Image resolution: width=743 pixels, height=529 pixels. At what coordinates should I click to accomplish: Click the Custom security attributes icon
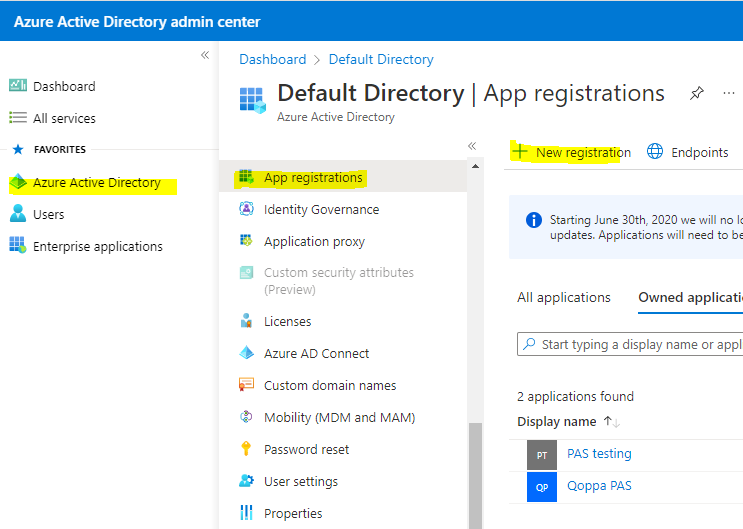coord(246,273)
